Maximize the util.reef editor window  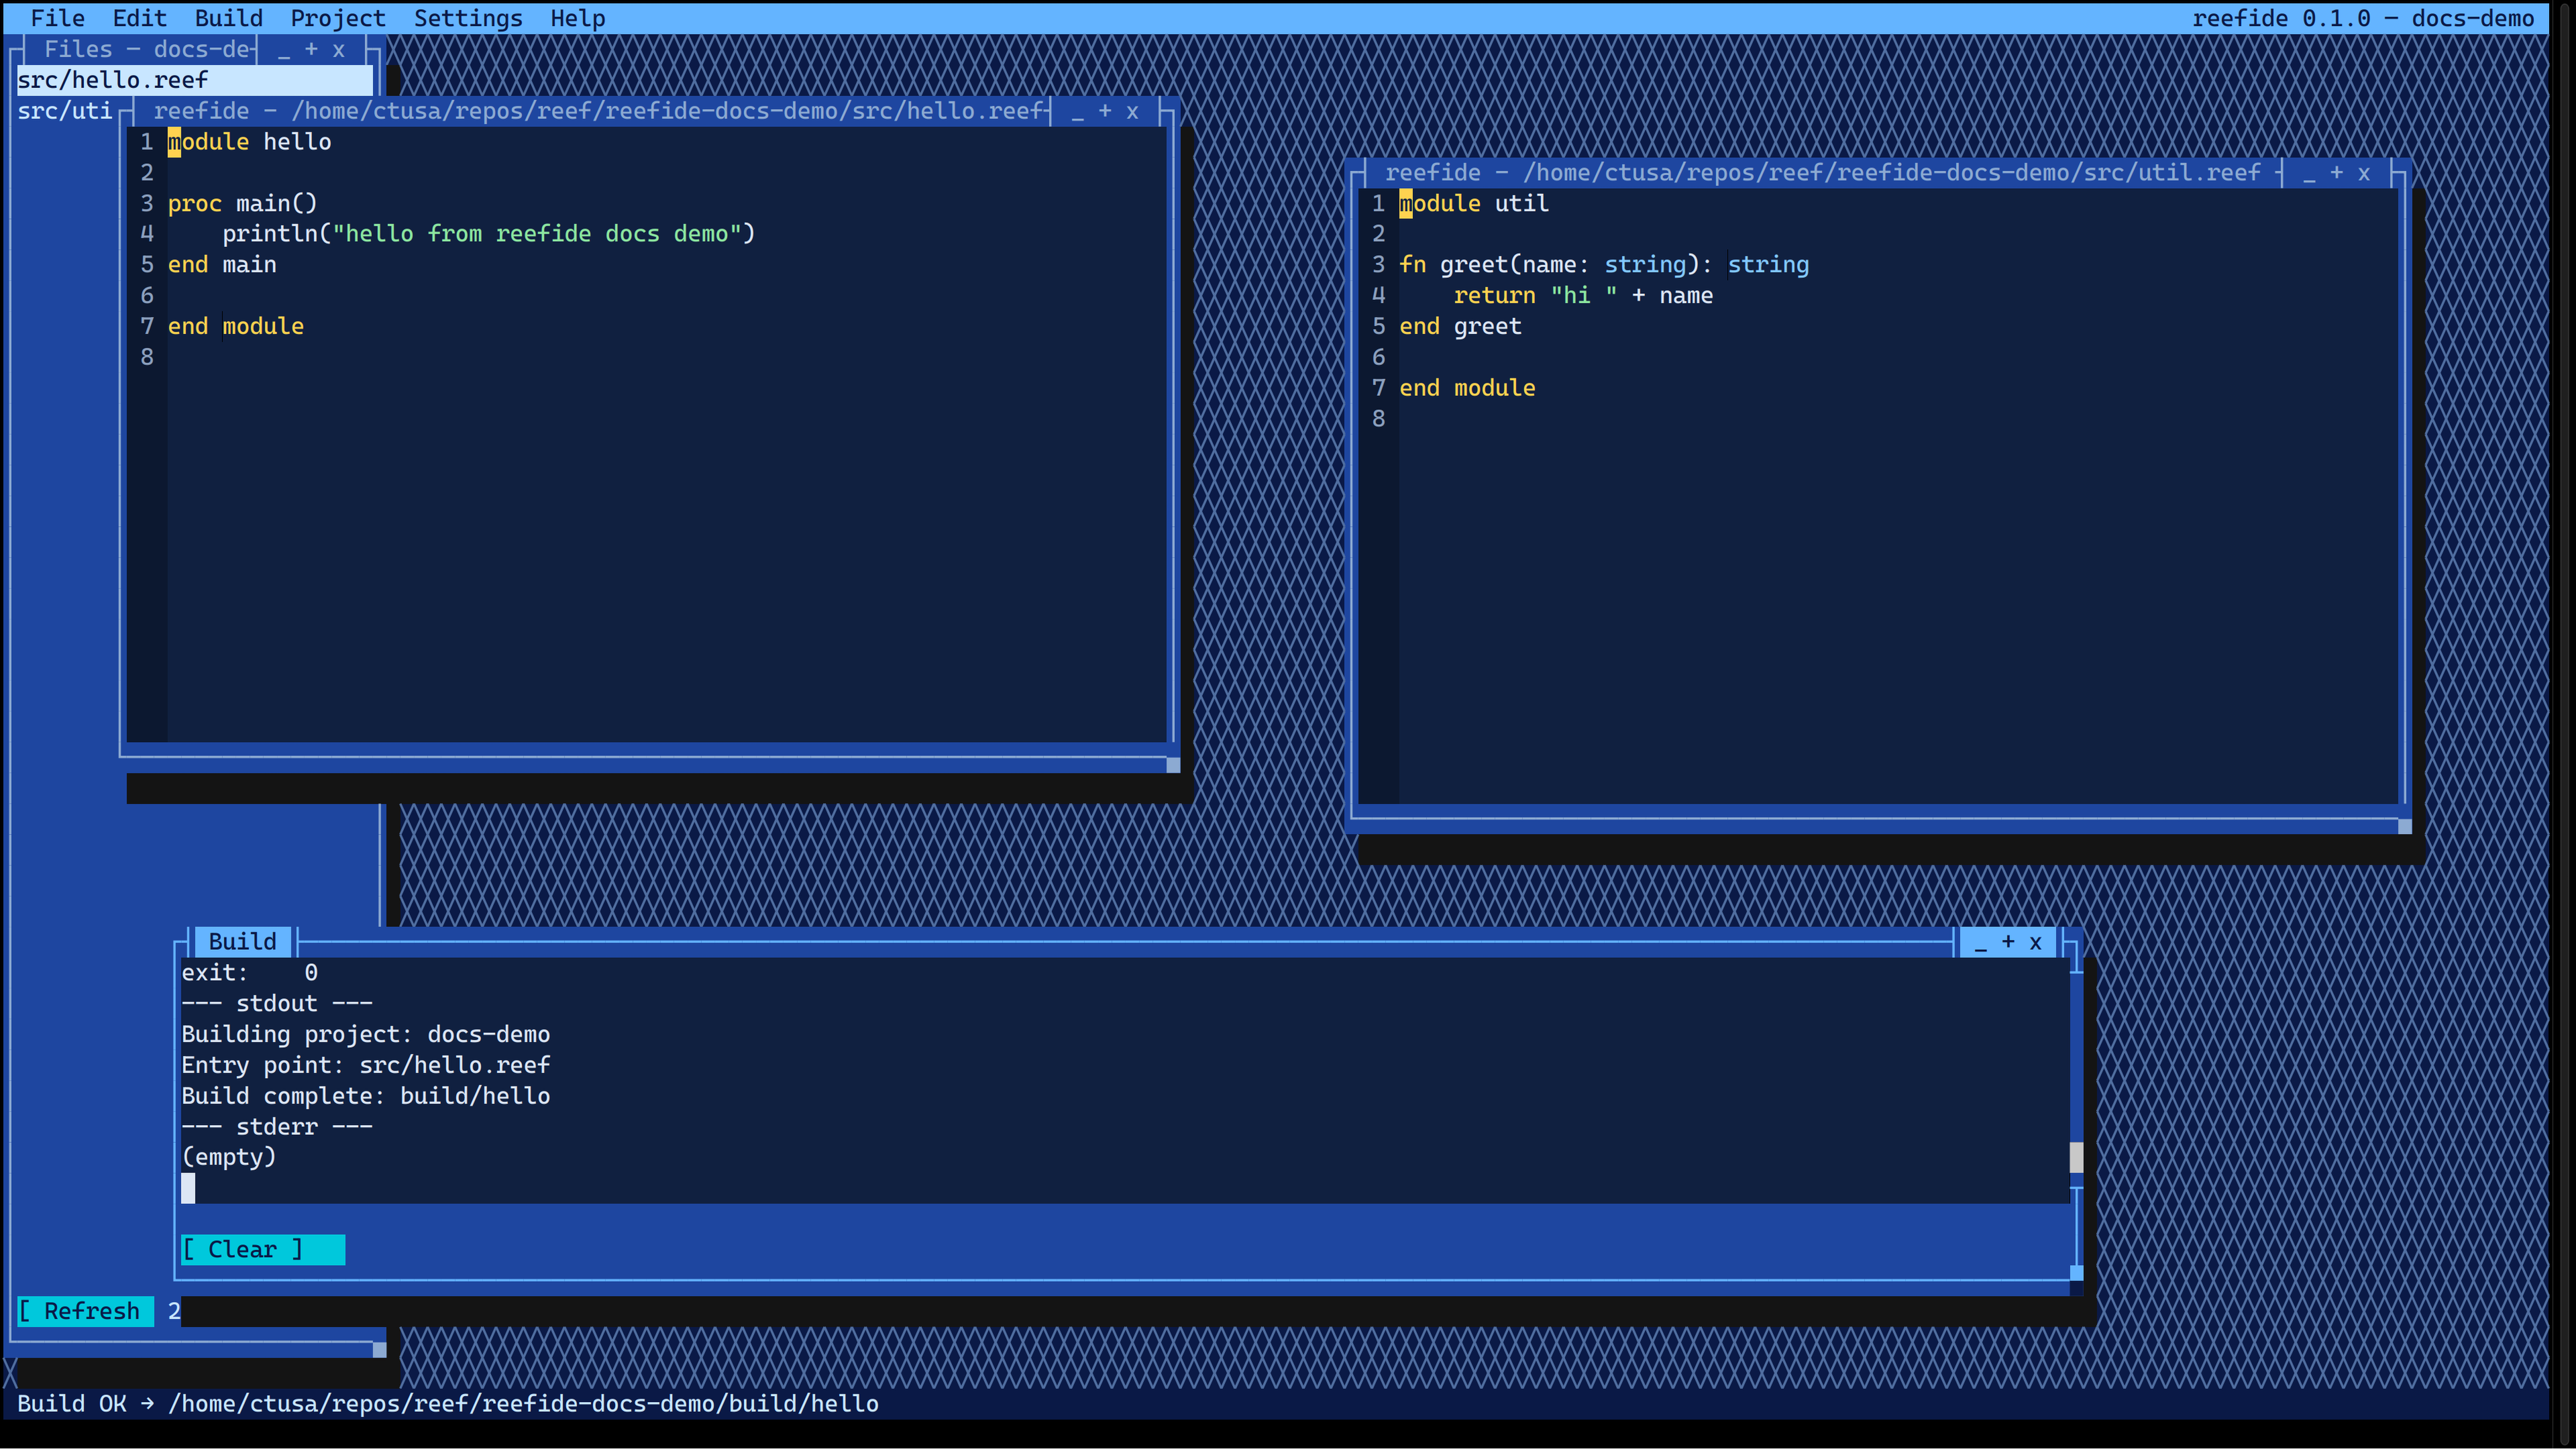(2337, 173)
